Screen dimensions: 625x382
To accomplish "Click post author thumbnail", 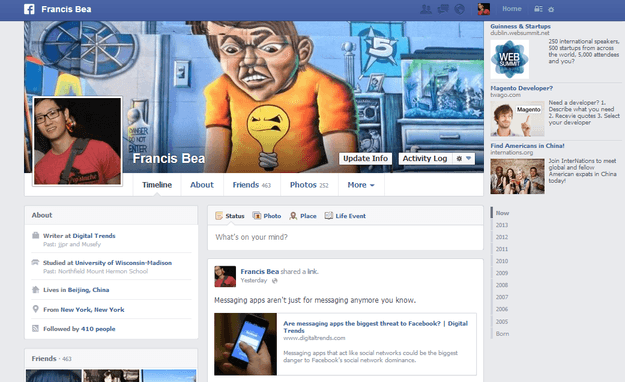I will tap(225, 276).
